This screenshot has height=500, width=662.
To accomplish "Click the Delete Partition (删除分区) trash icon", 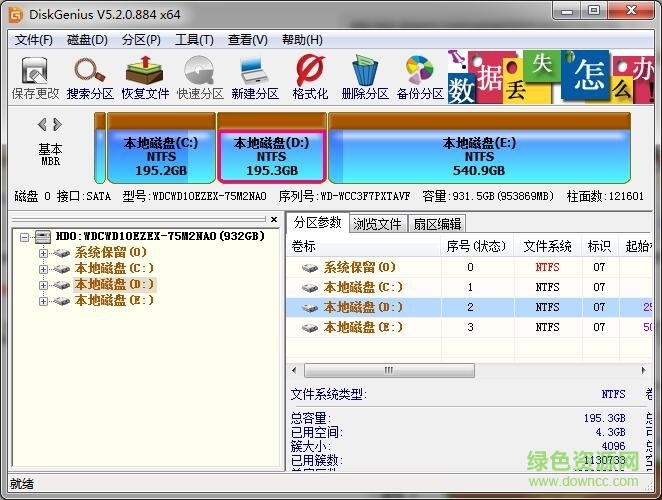I will [x=364, y=78].
